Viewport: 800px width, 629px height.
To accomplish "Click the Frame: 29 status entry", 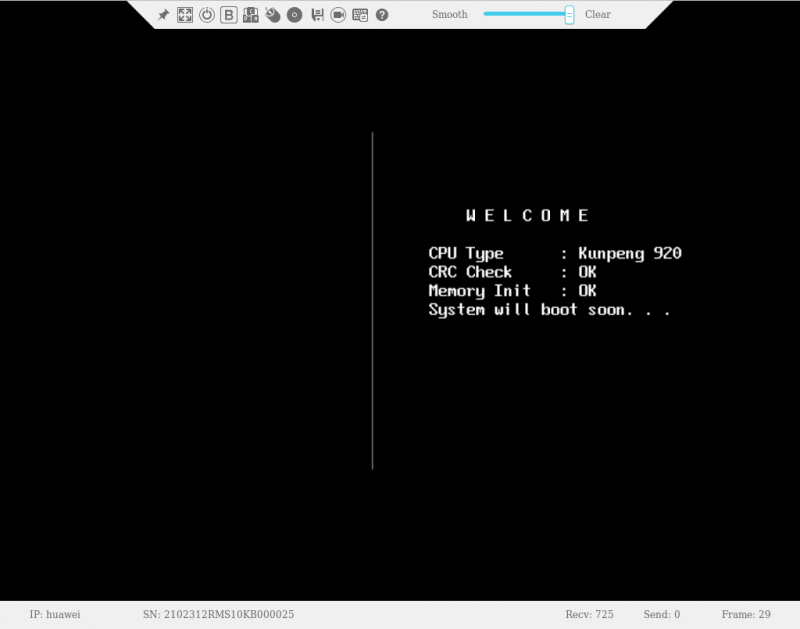I will click(x=746, y=614).
